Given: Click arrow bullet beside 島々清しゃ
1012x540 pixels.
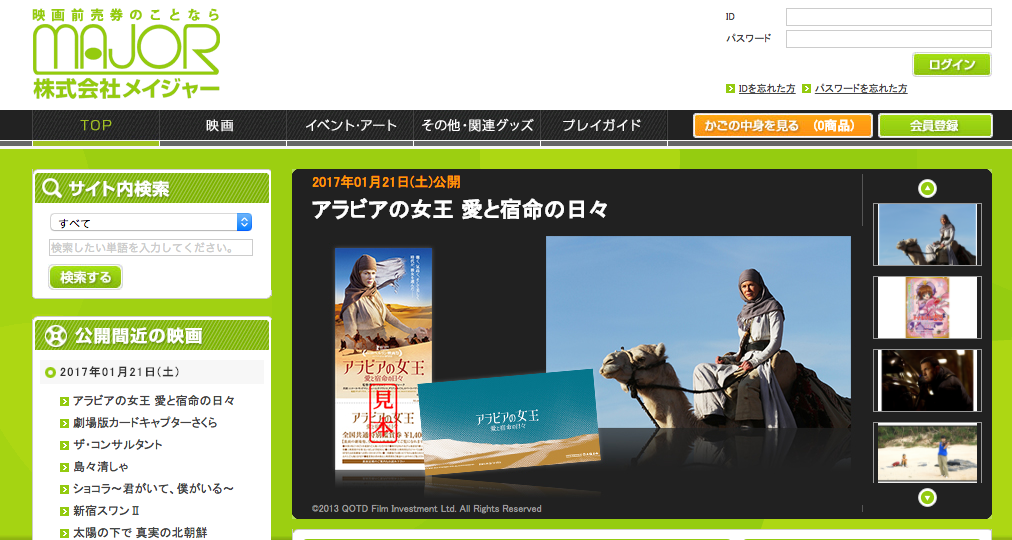Looking at the screenshot, I should coord(64,467).
